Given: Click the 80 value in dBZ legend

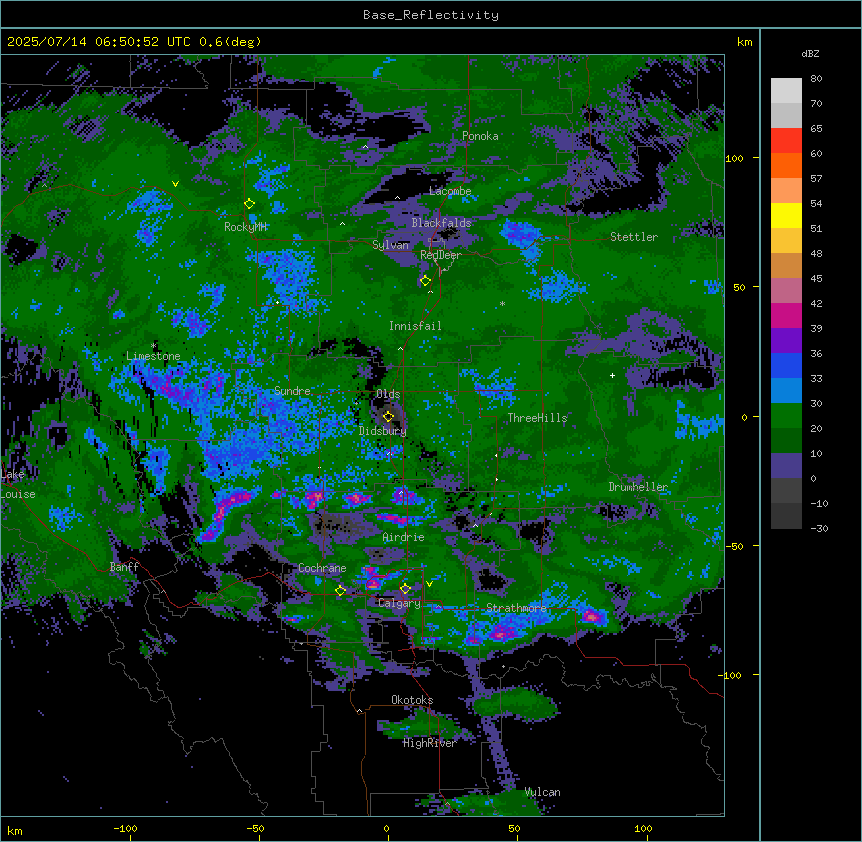Looking at the screenshot, I should (x=816, y=79).
